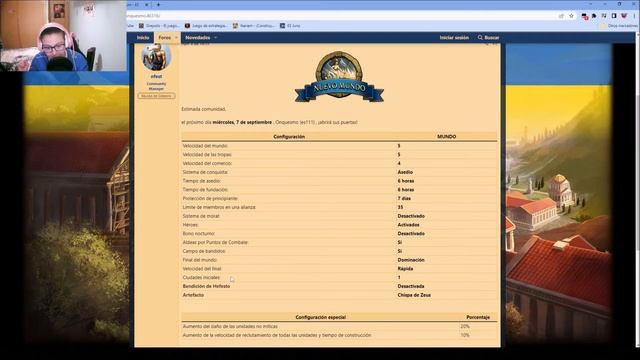Open the browser extensions puzzle icon
This screenshot has height=360, width=640.
point(594,16)
